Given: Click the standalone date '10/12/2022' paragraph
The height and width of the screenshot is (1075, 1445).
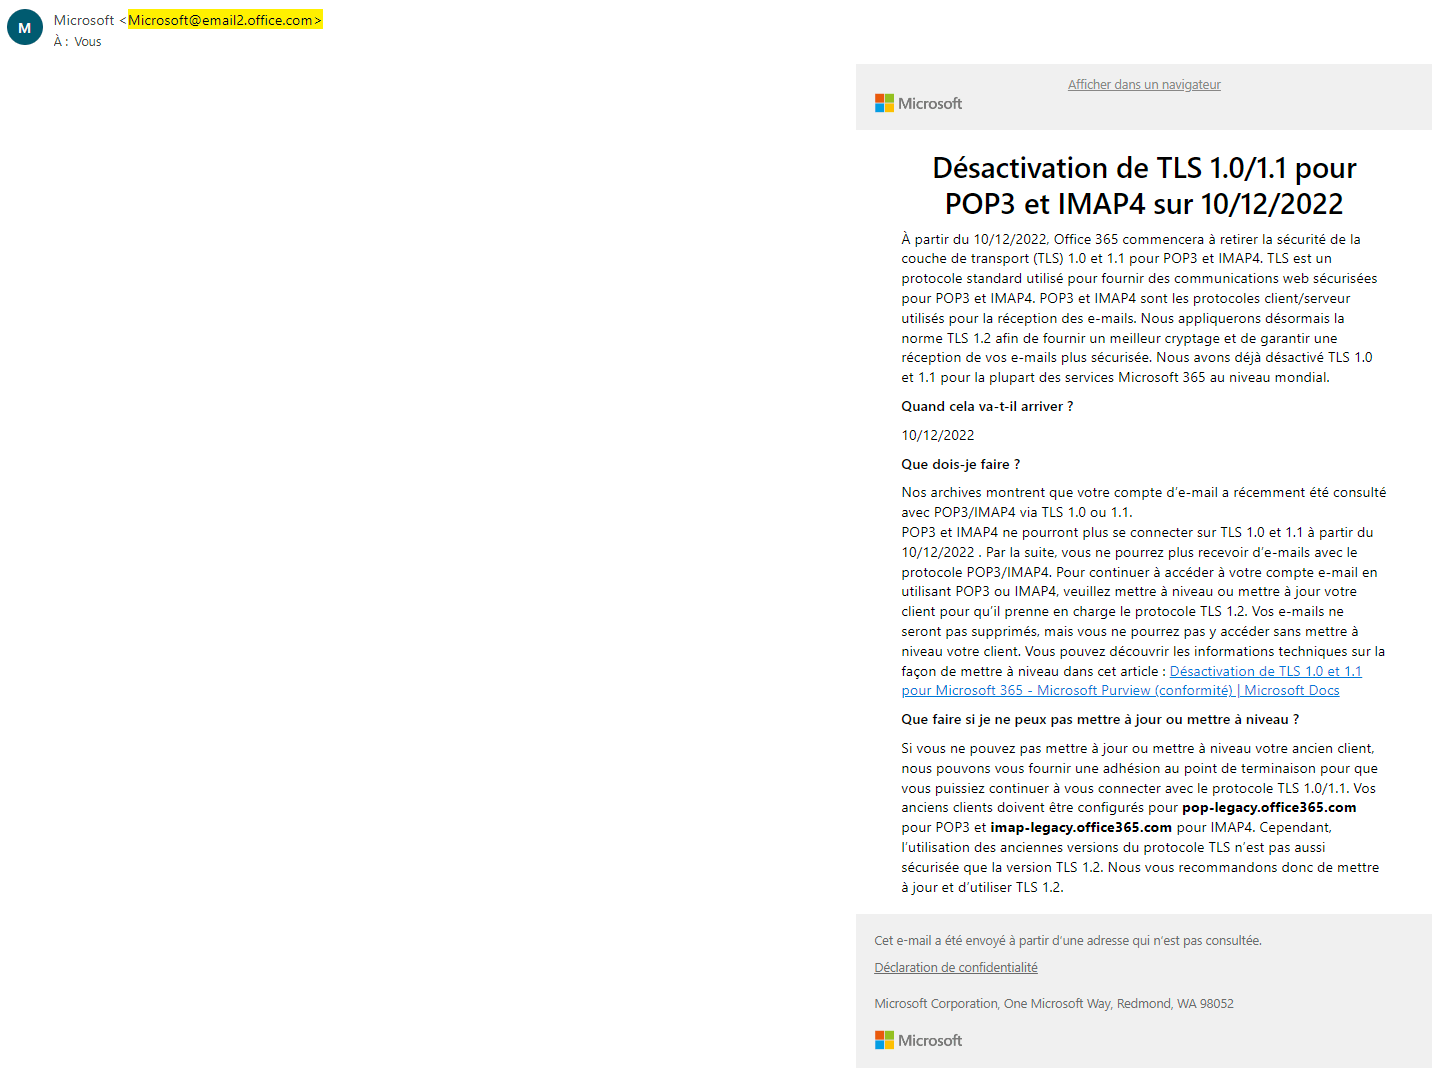Looking at the screenshot, I should click(938, 435).
